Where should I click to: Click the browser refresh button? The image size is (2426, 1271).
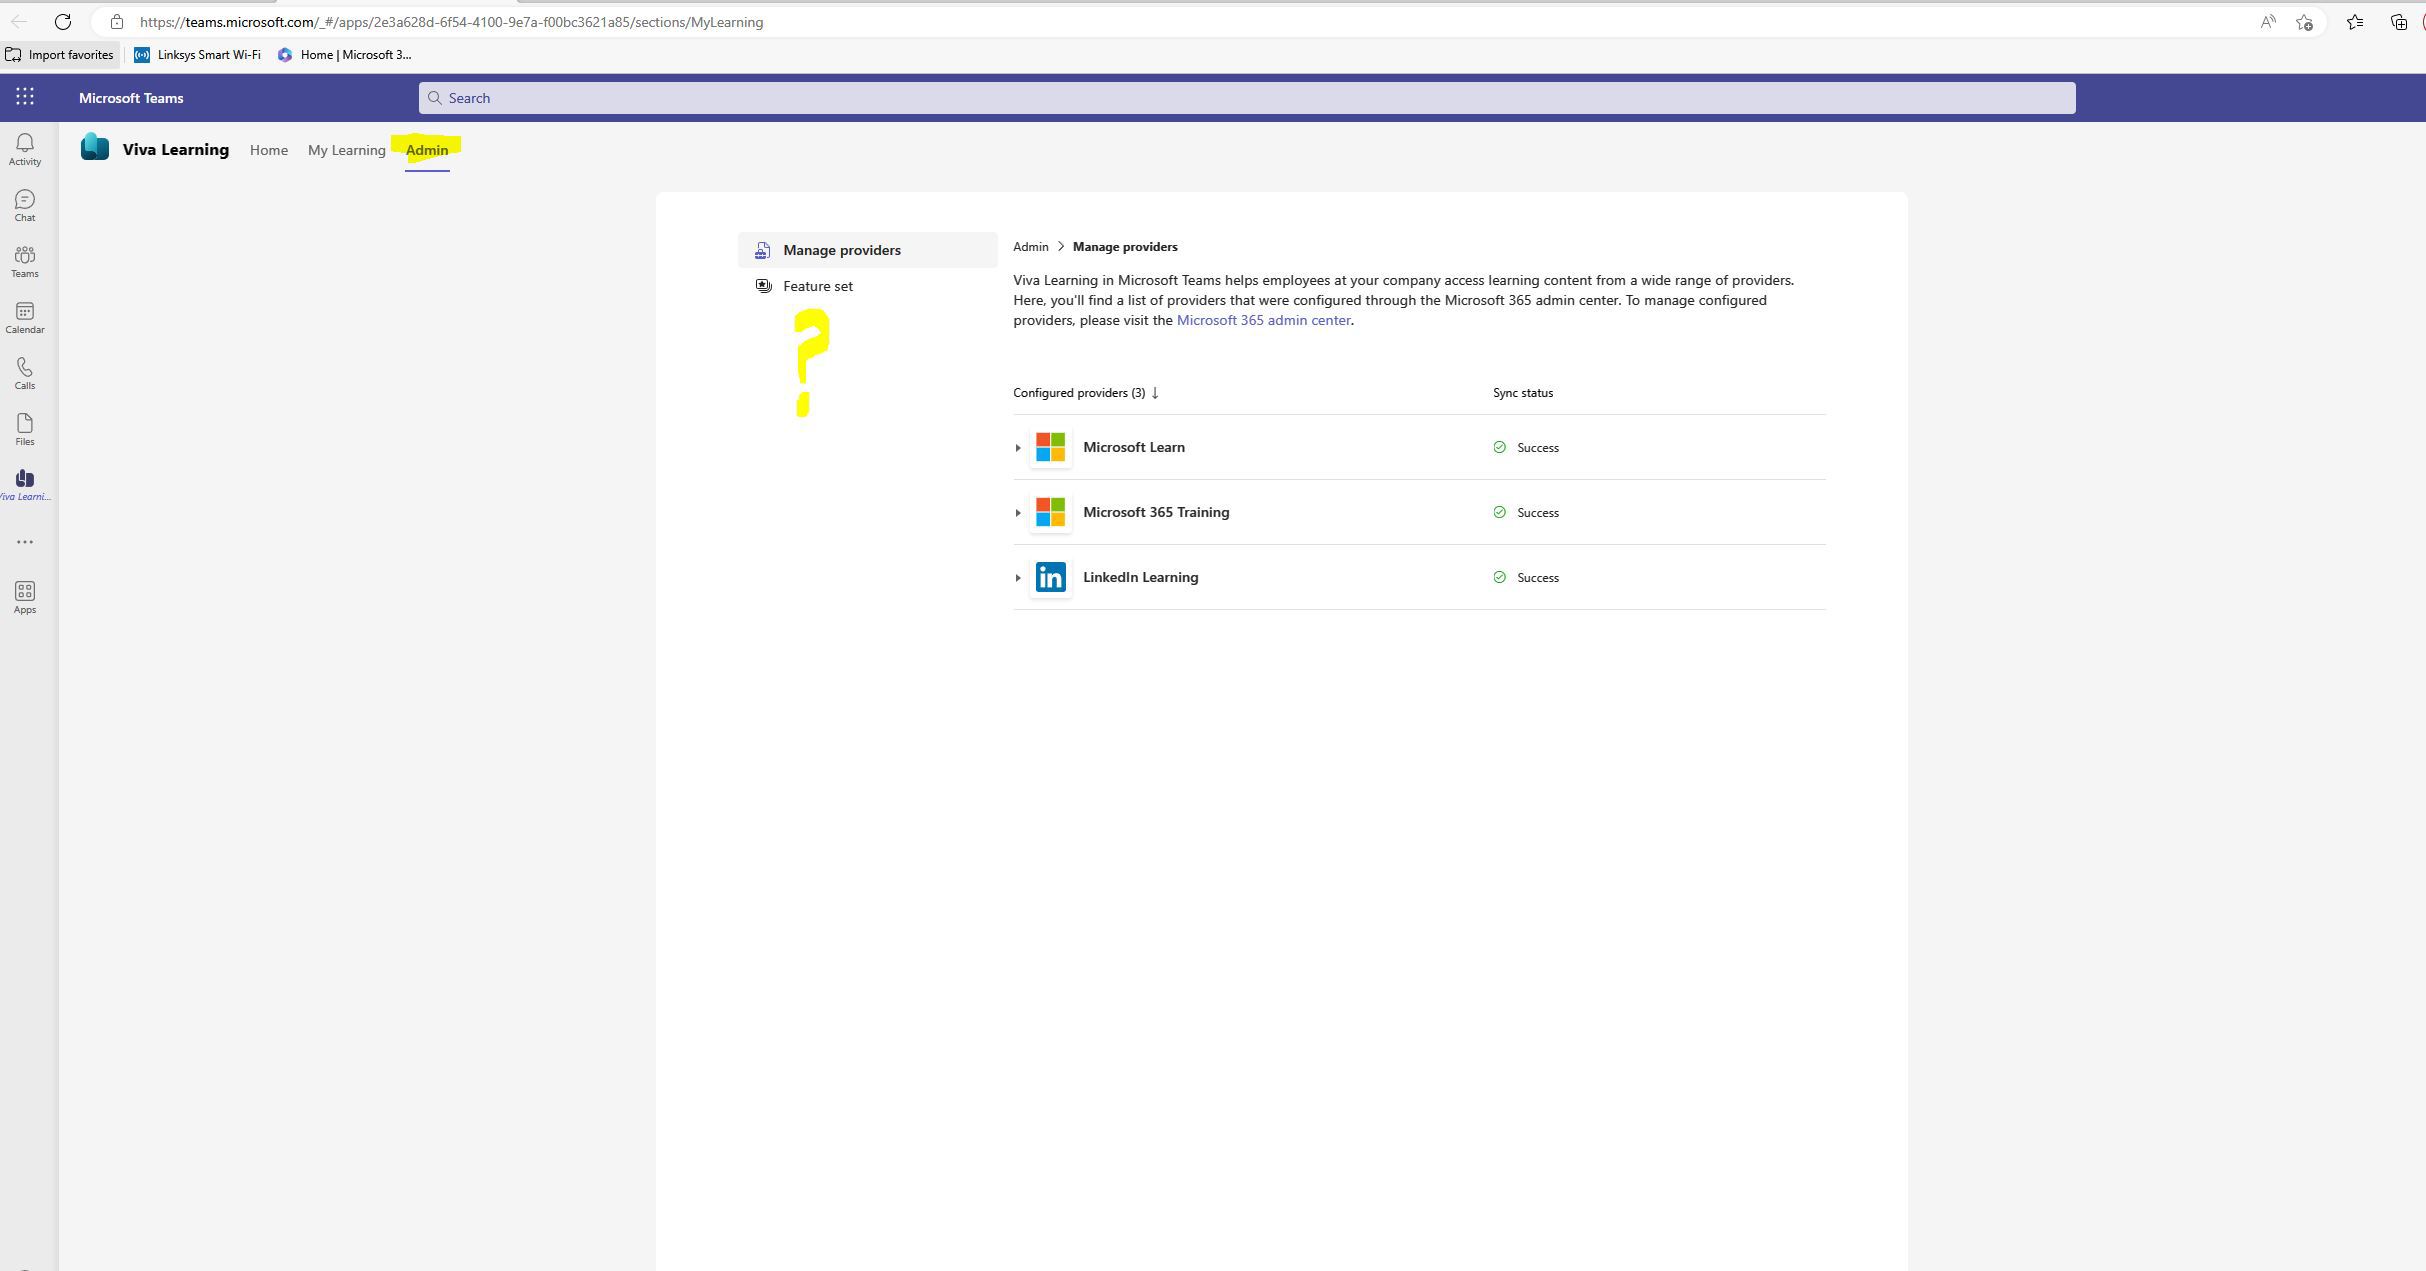coord(62,22)
